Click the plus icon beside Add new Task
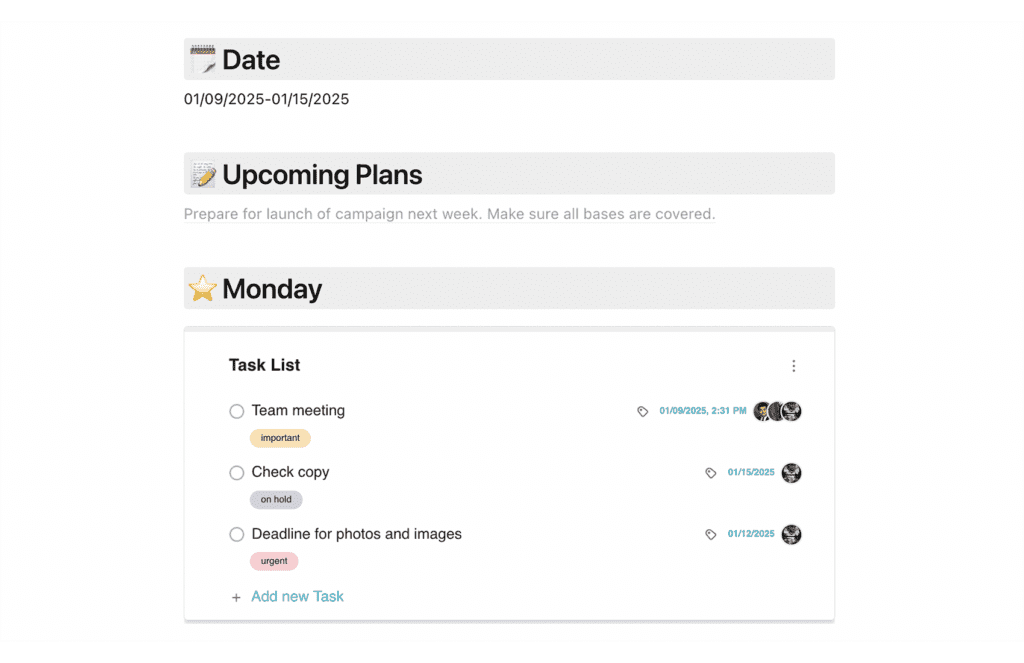This screenshot has width=1024, height=663. click(235, 596)
